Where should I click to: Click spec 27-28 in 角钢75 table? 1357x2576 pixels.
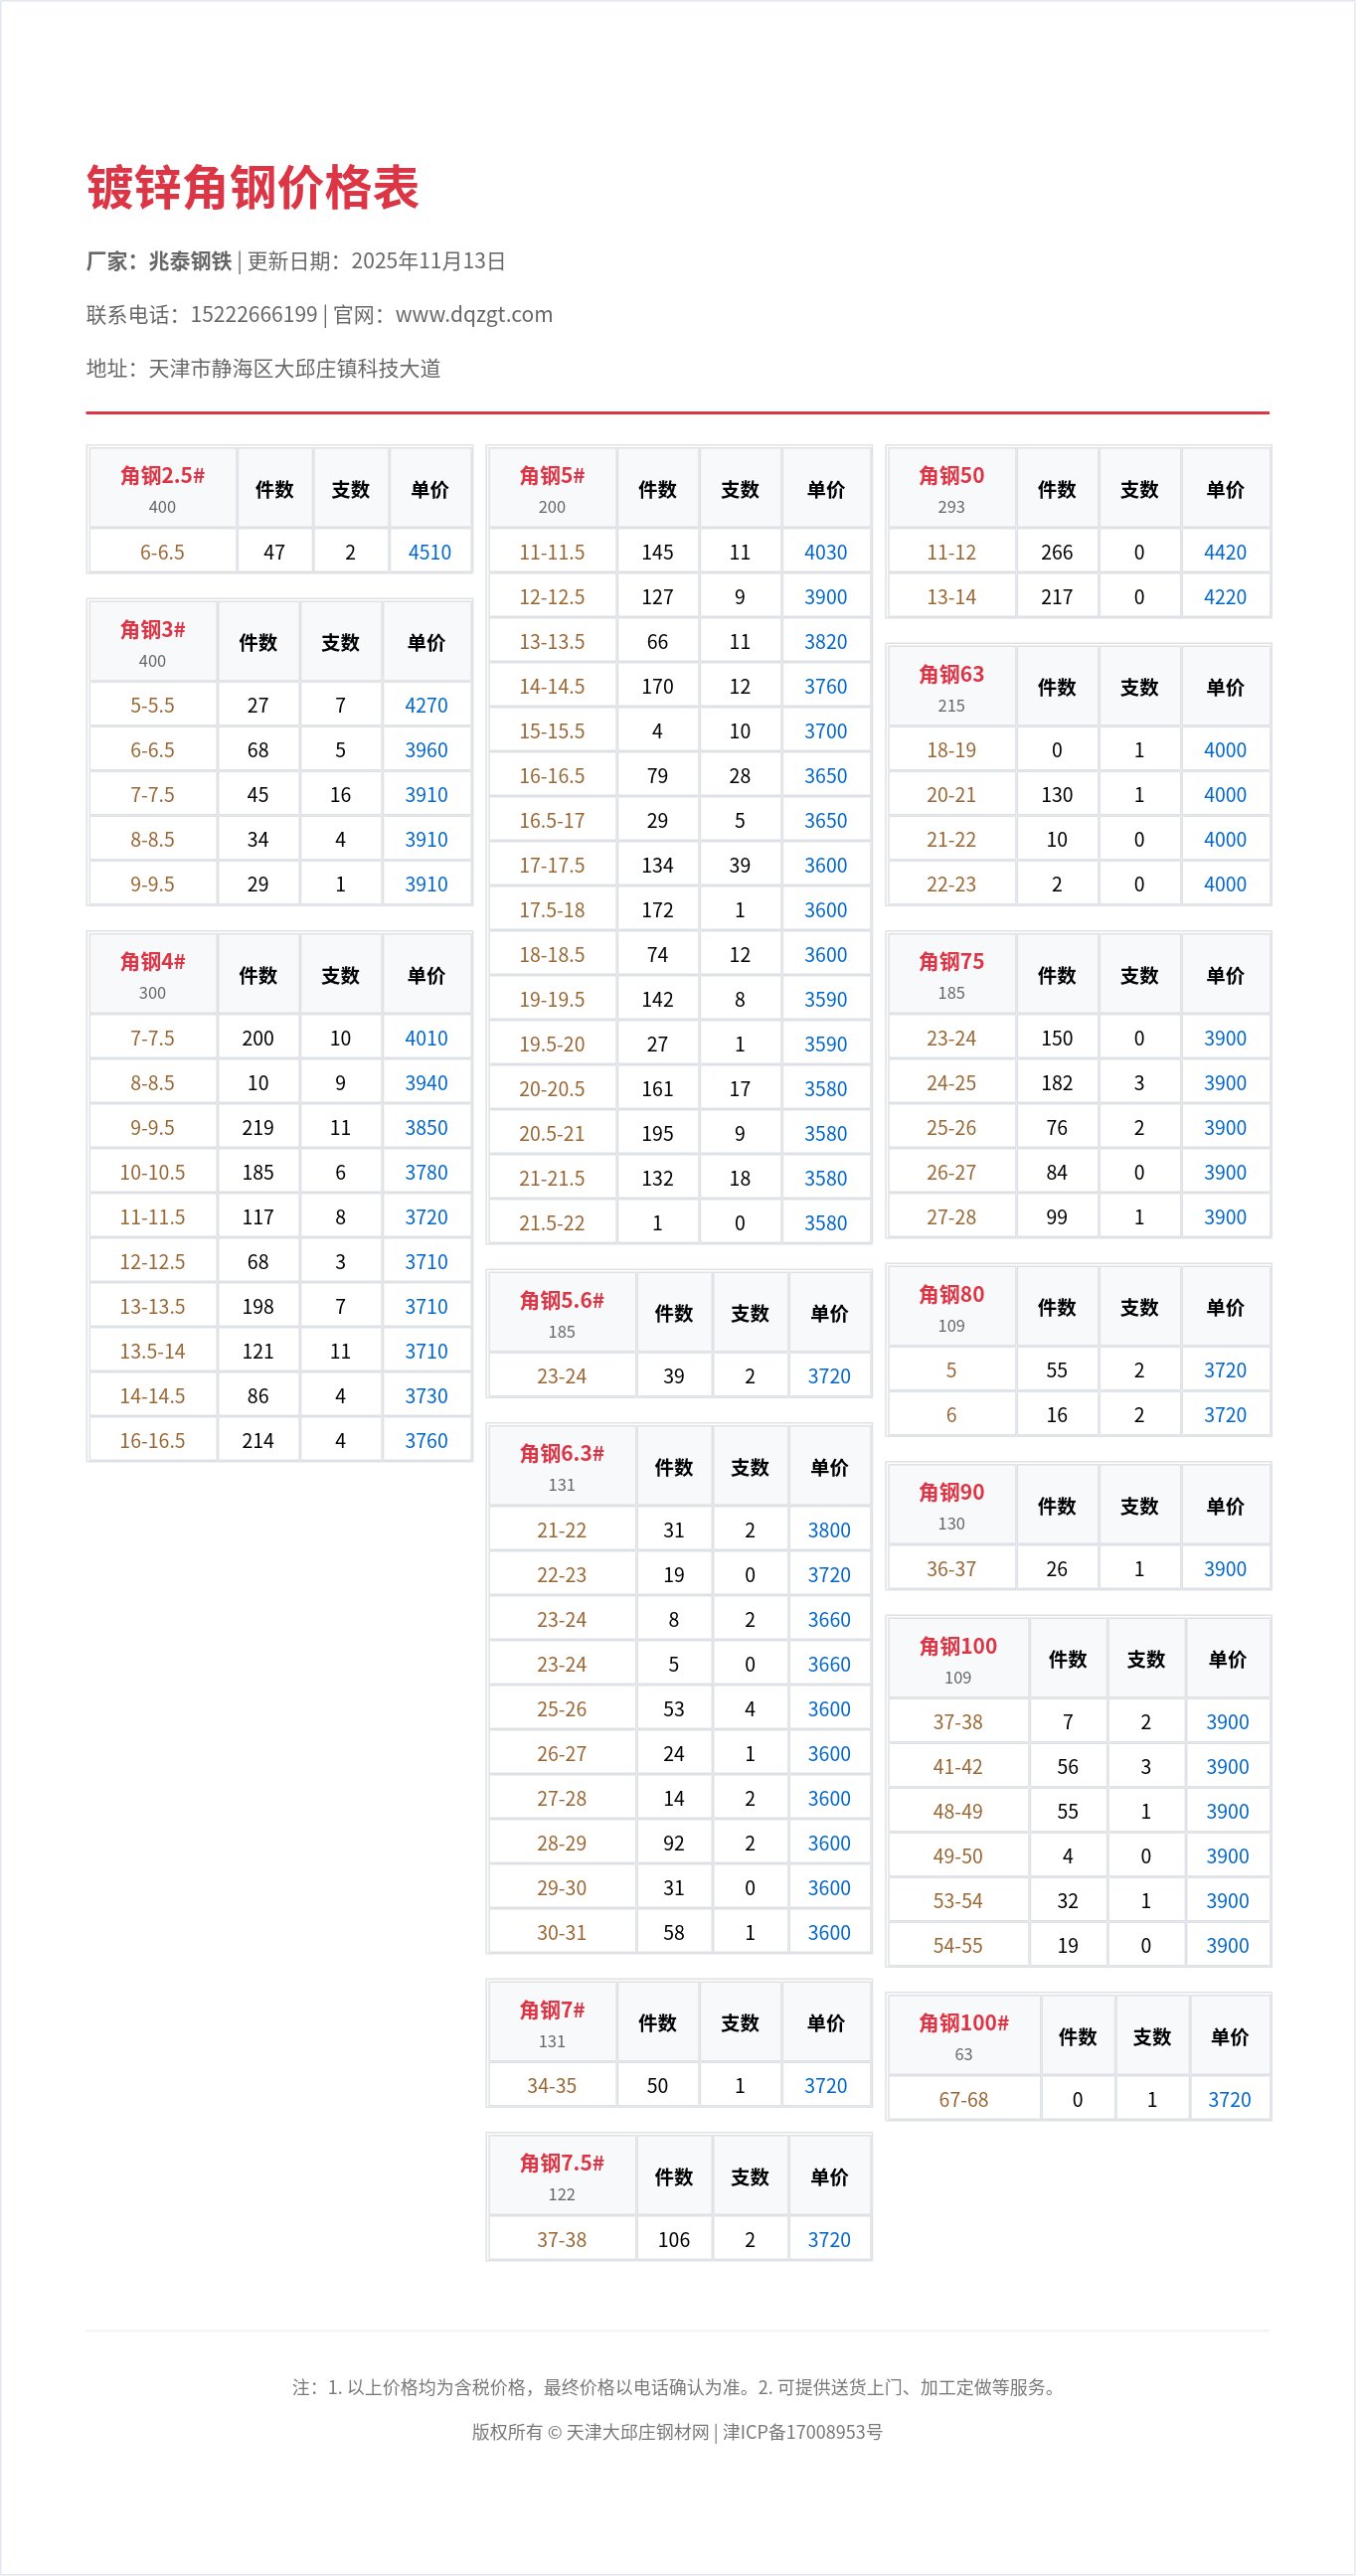tap(951, 1217)
